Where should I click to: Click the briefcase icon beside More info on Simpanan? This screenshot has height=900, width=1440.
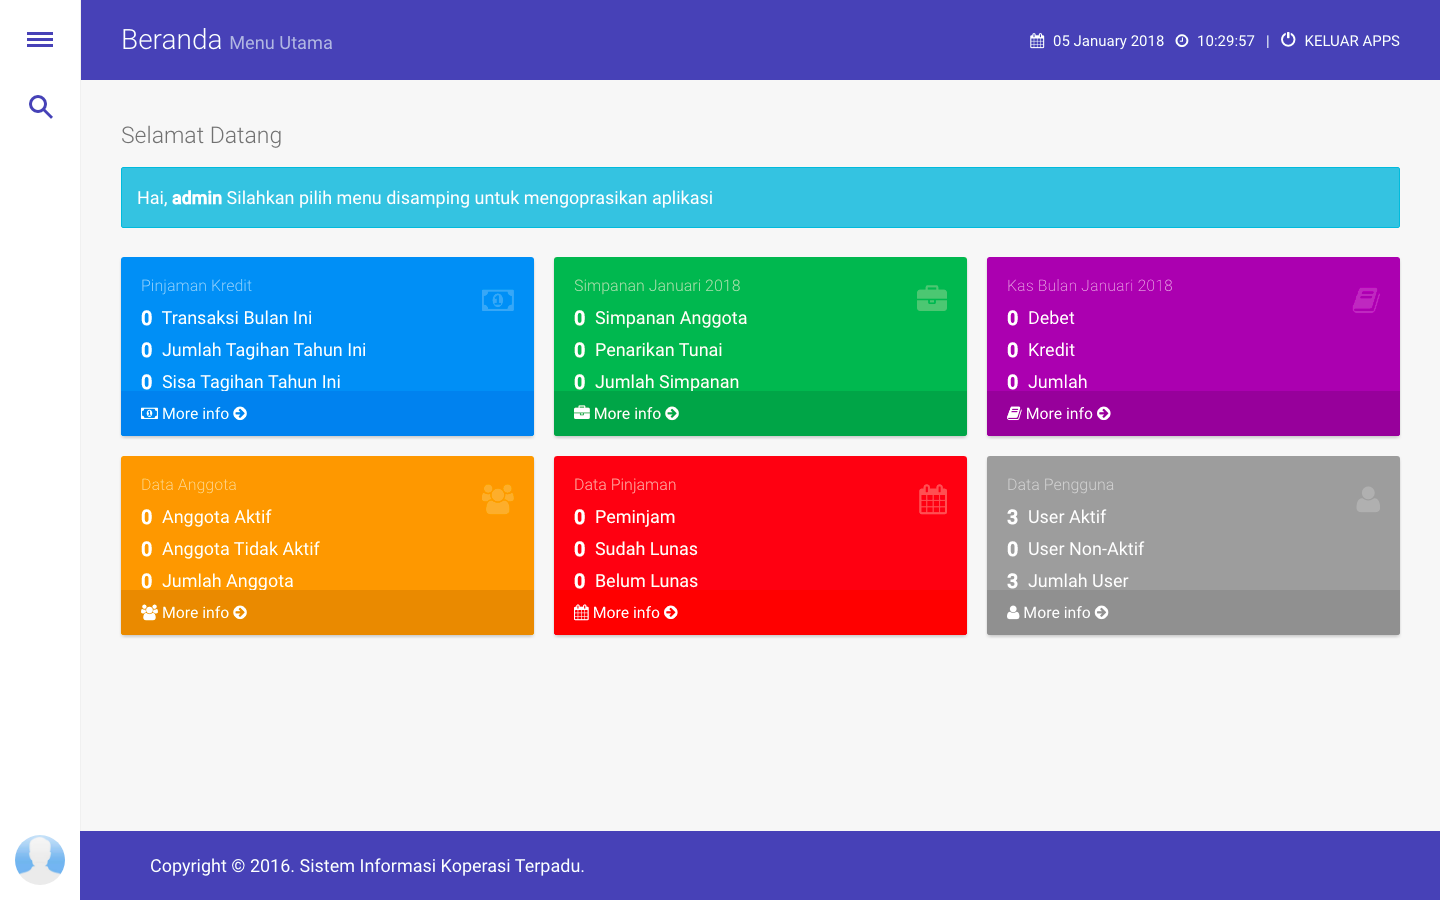[581, 412]
